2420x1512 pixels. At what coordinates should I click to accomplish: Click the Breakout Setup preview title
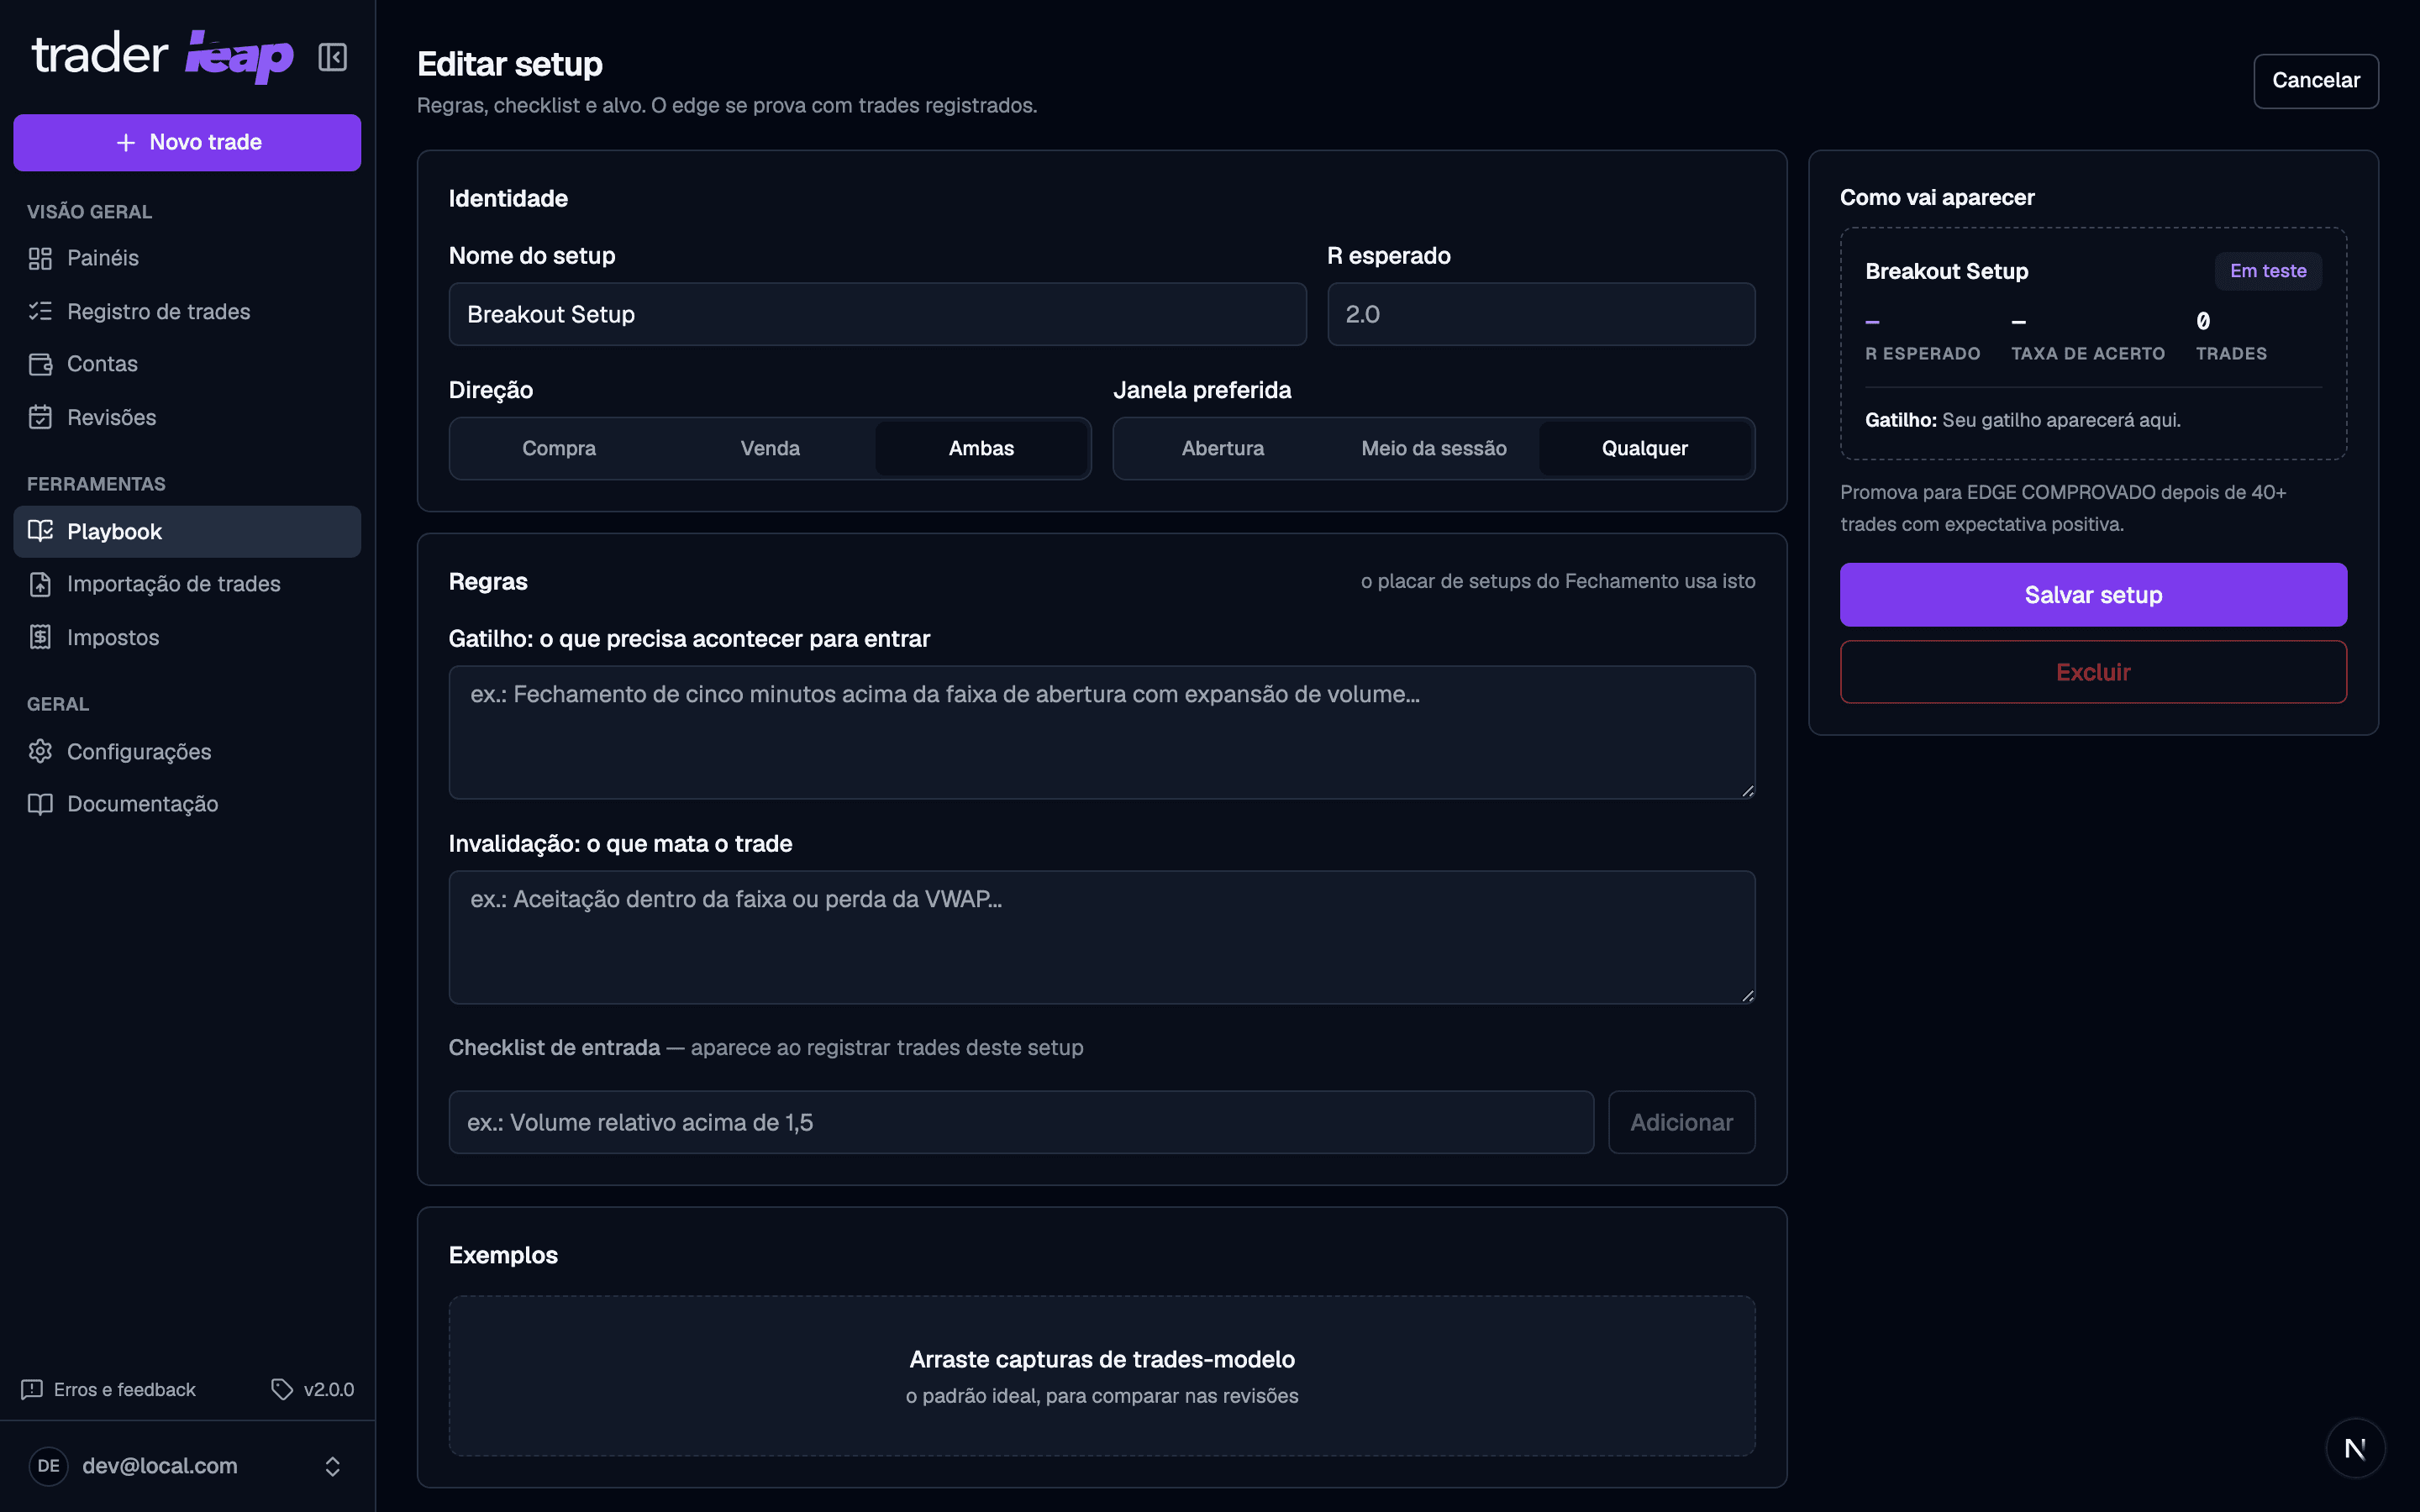(x=1946, y=271)
